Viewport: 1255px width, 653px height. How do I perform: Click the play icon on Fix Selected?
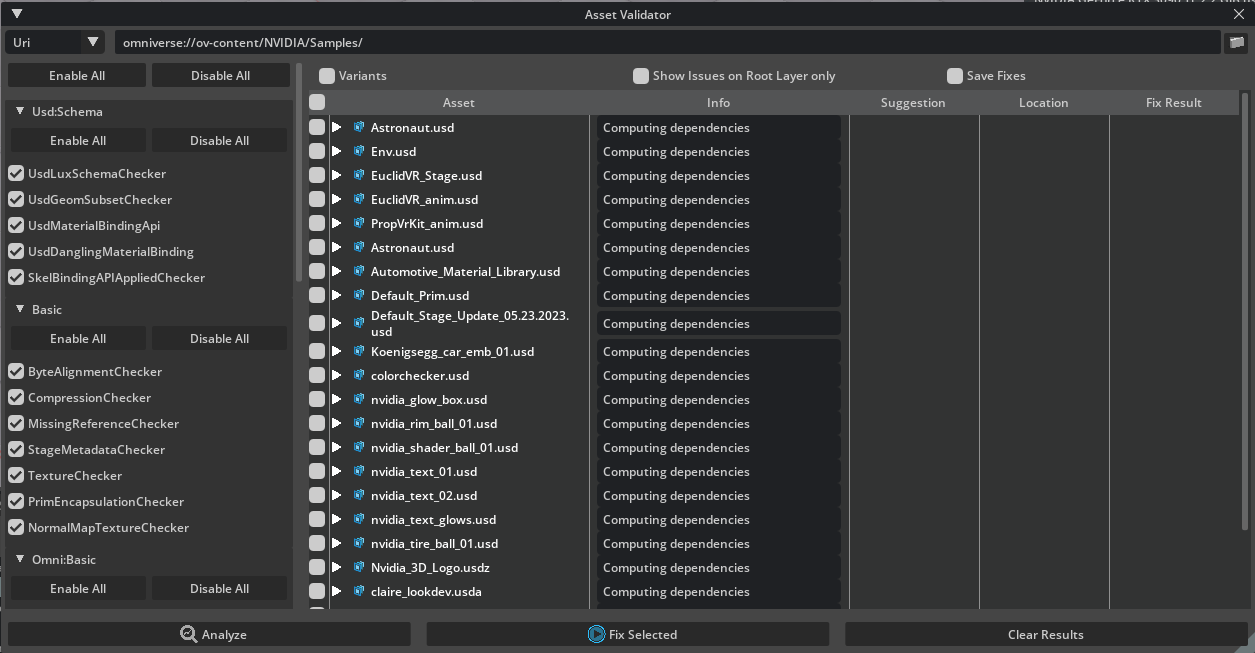596,634
